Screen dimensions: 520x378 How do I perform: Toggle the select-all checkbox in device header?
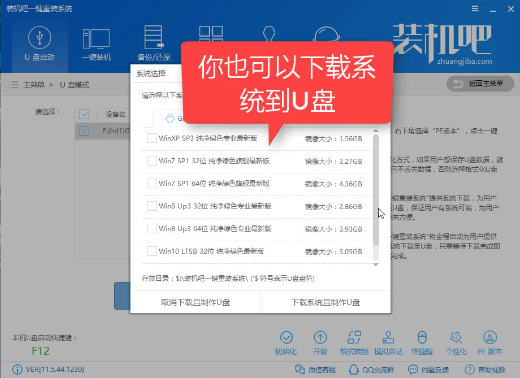(x=84, y=114)
